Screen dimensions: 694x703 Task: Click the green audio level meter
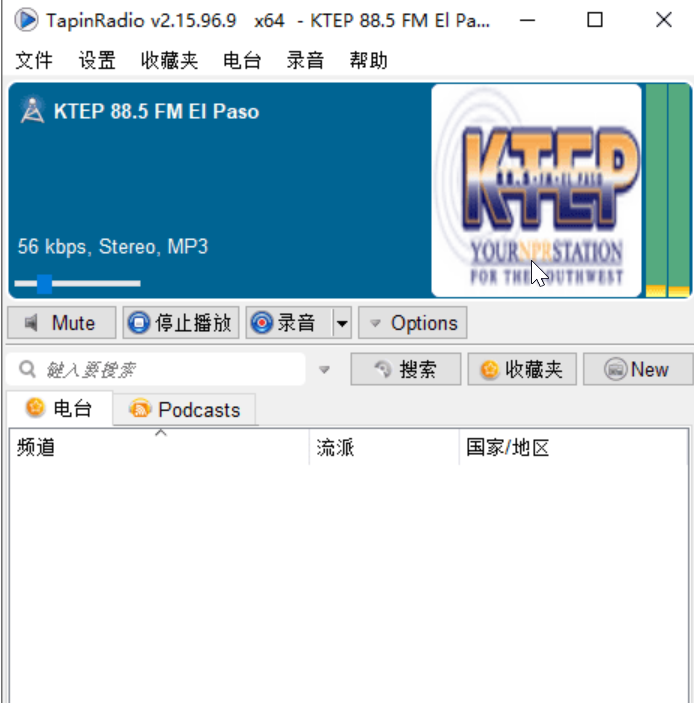pos(668,191)
